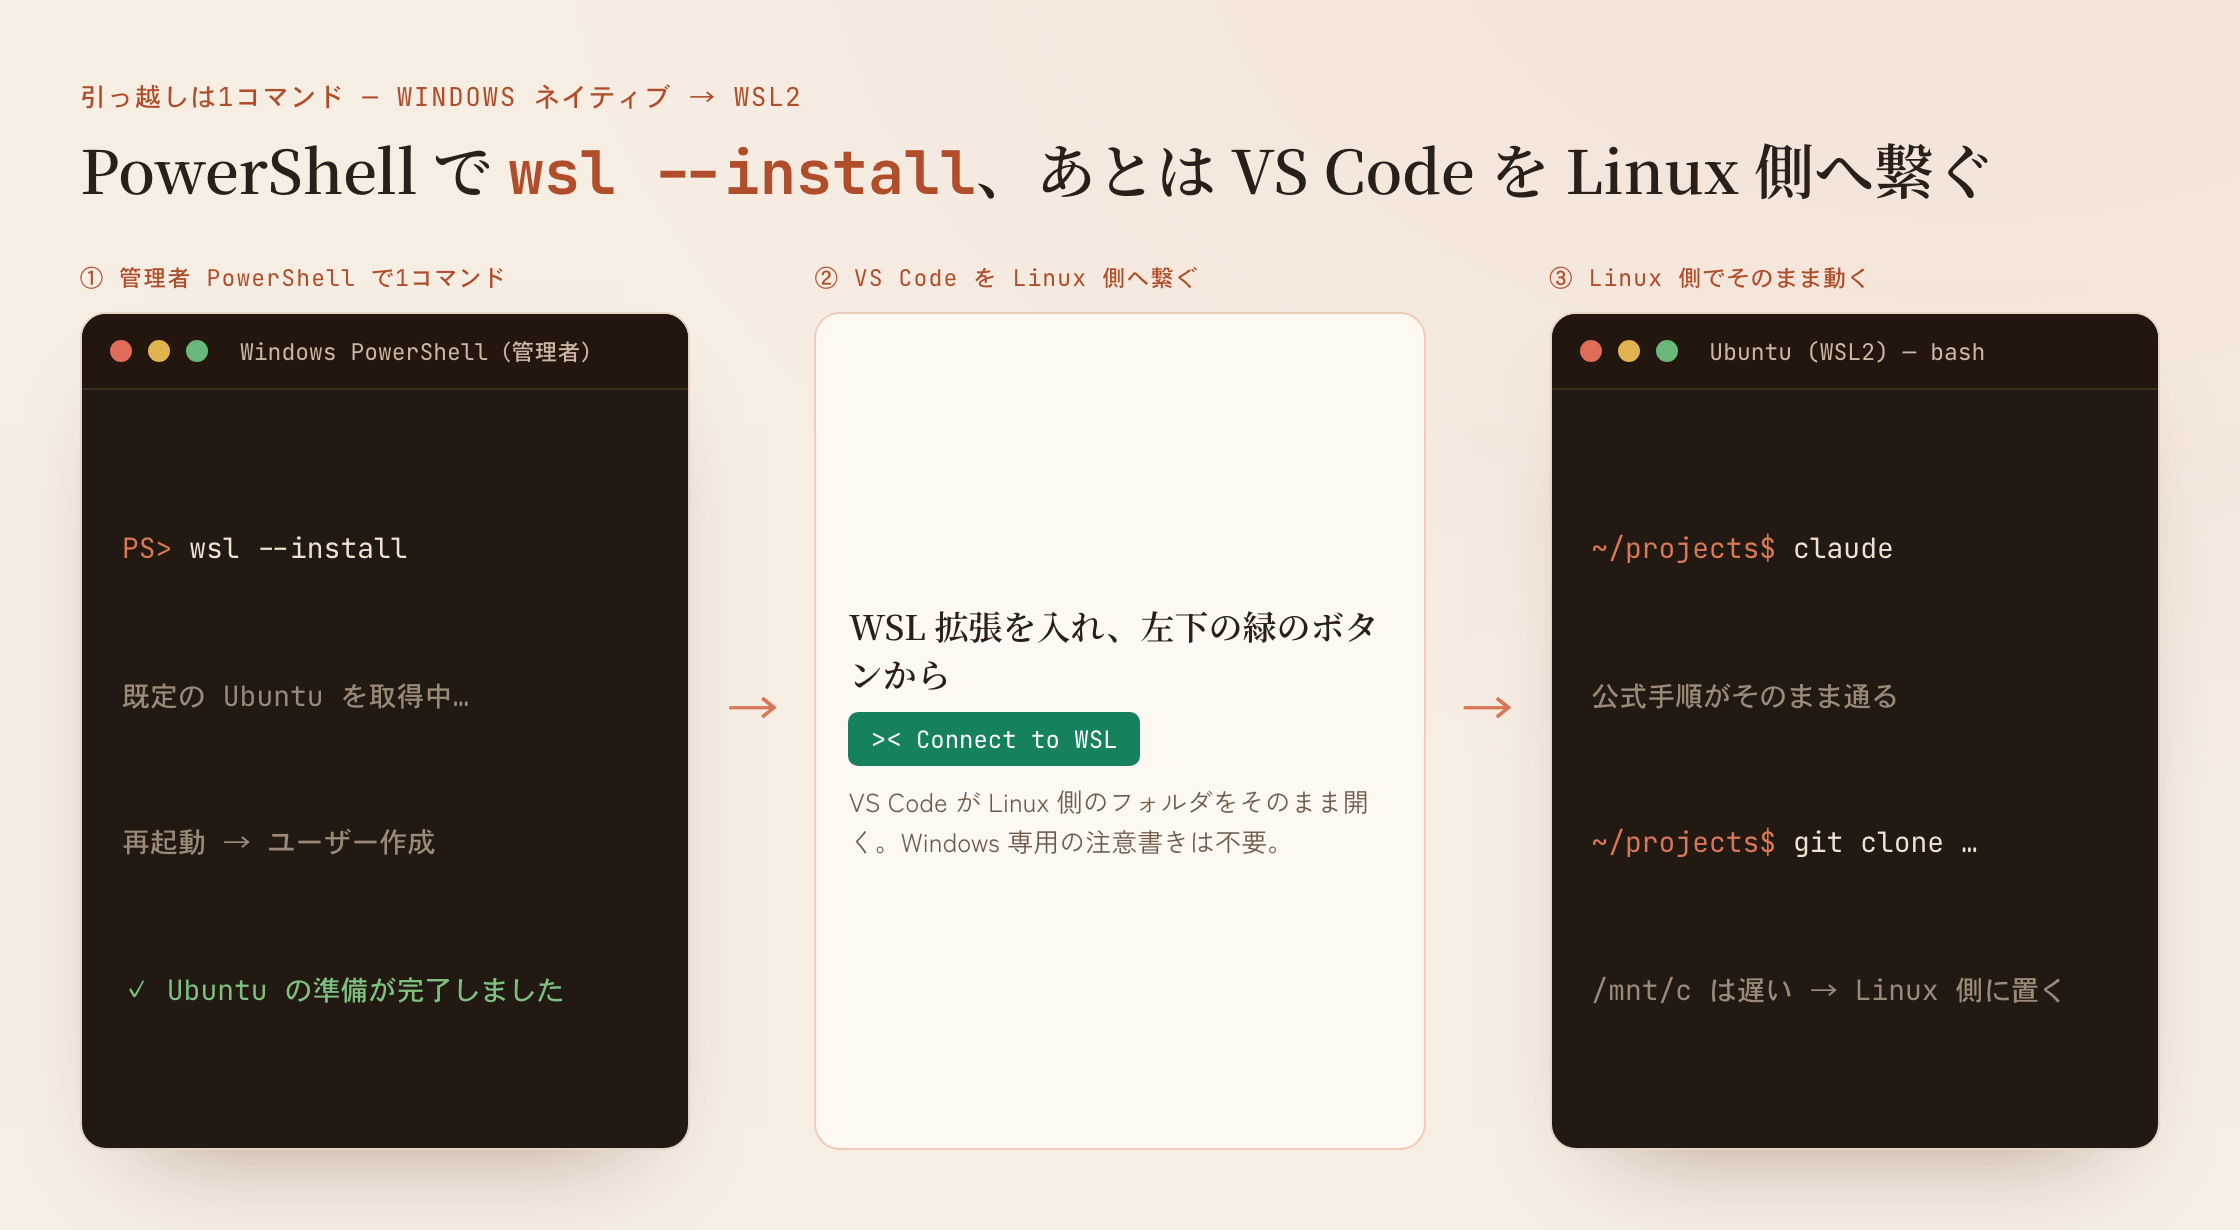Click the line '公式手順がそのまま通る'
The image size is (2240, 1230).
[1745, 696]
